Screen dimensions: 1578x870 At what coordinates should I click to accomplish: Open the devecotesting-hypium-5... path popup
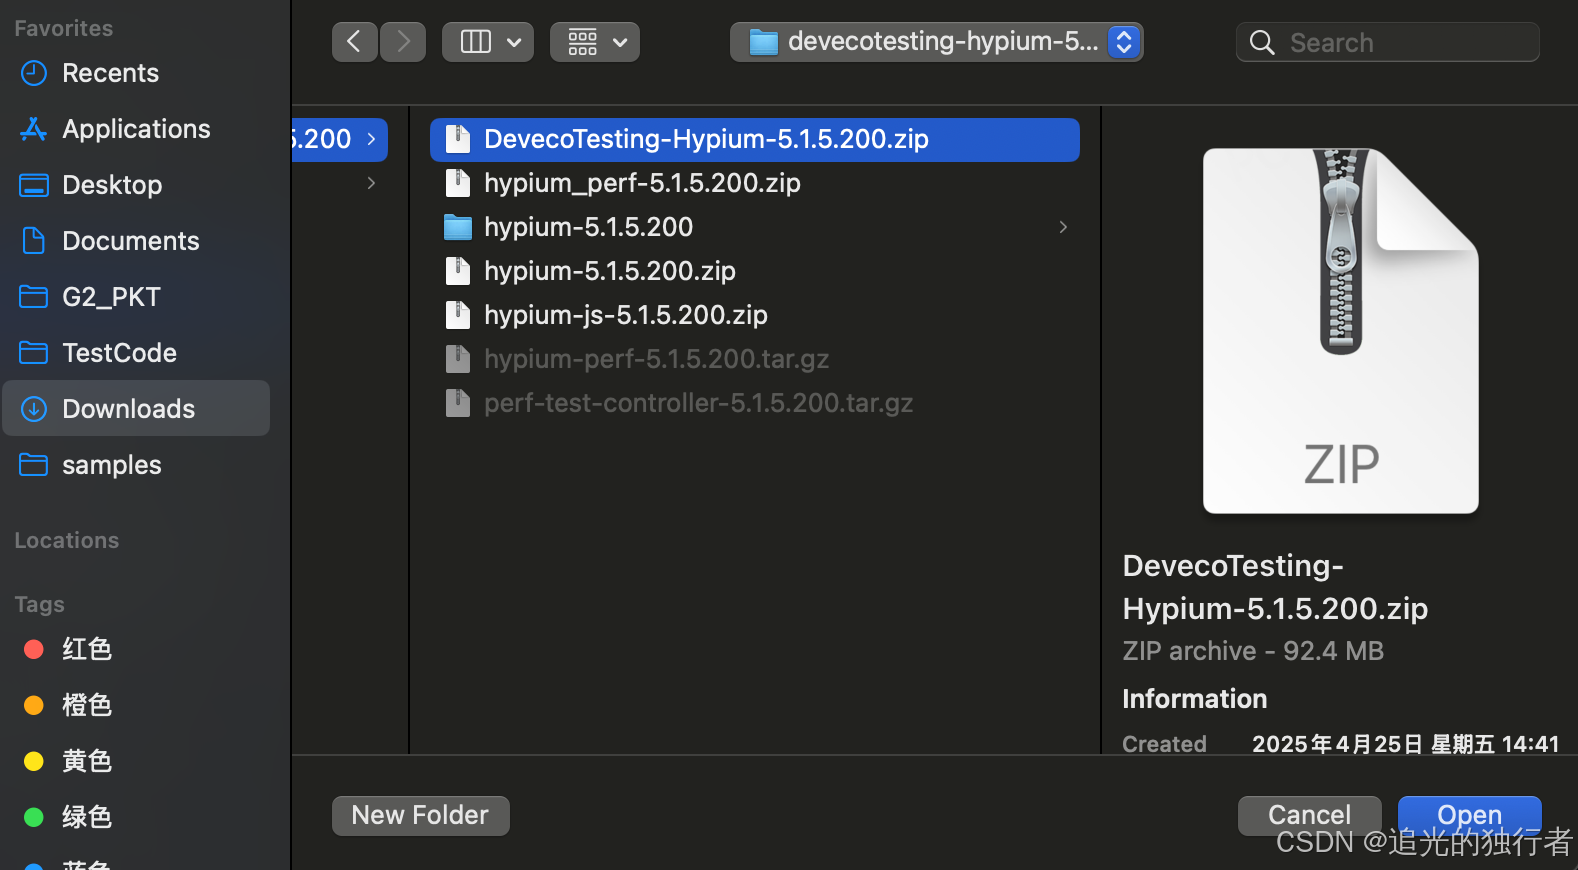pyautogui.click(x=937, y=42)
